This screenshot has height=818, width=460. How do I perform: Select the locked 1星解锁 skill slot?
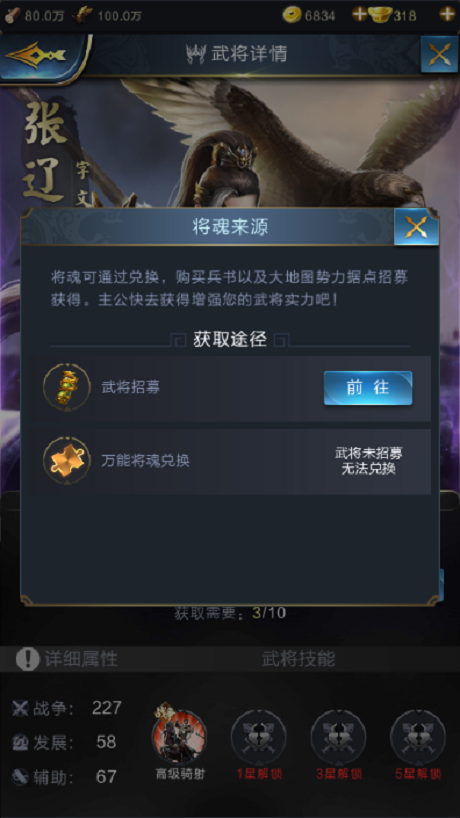point(259,738)
